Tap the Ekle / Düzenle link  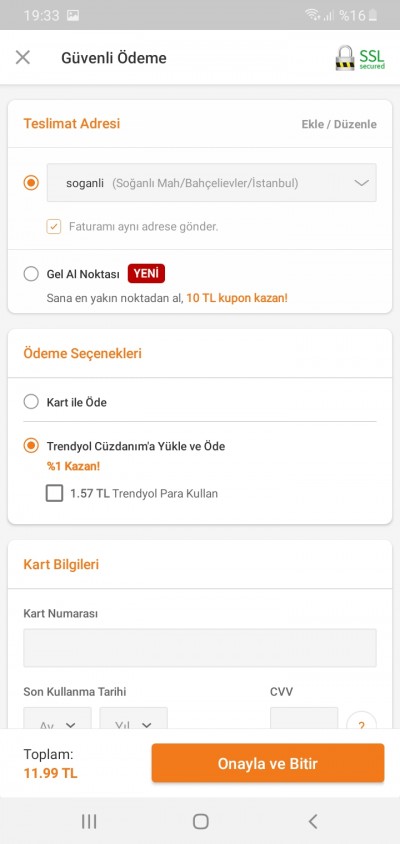(x=339, y=124)
